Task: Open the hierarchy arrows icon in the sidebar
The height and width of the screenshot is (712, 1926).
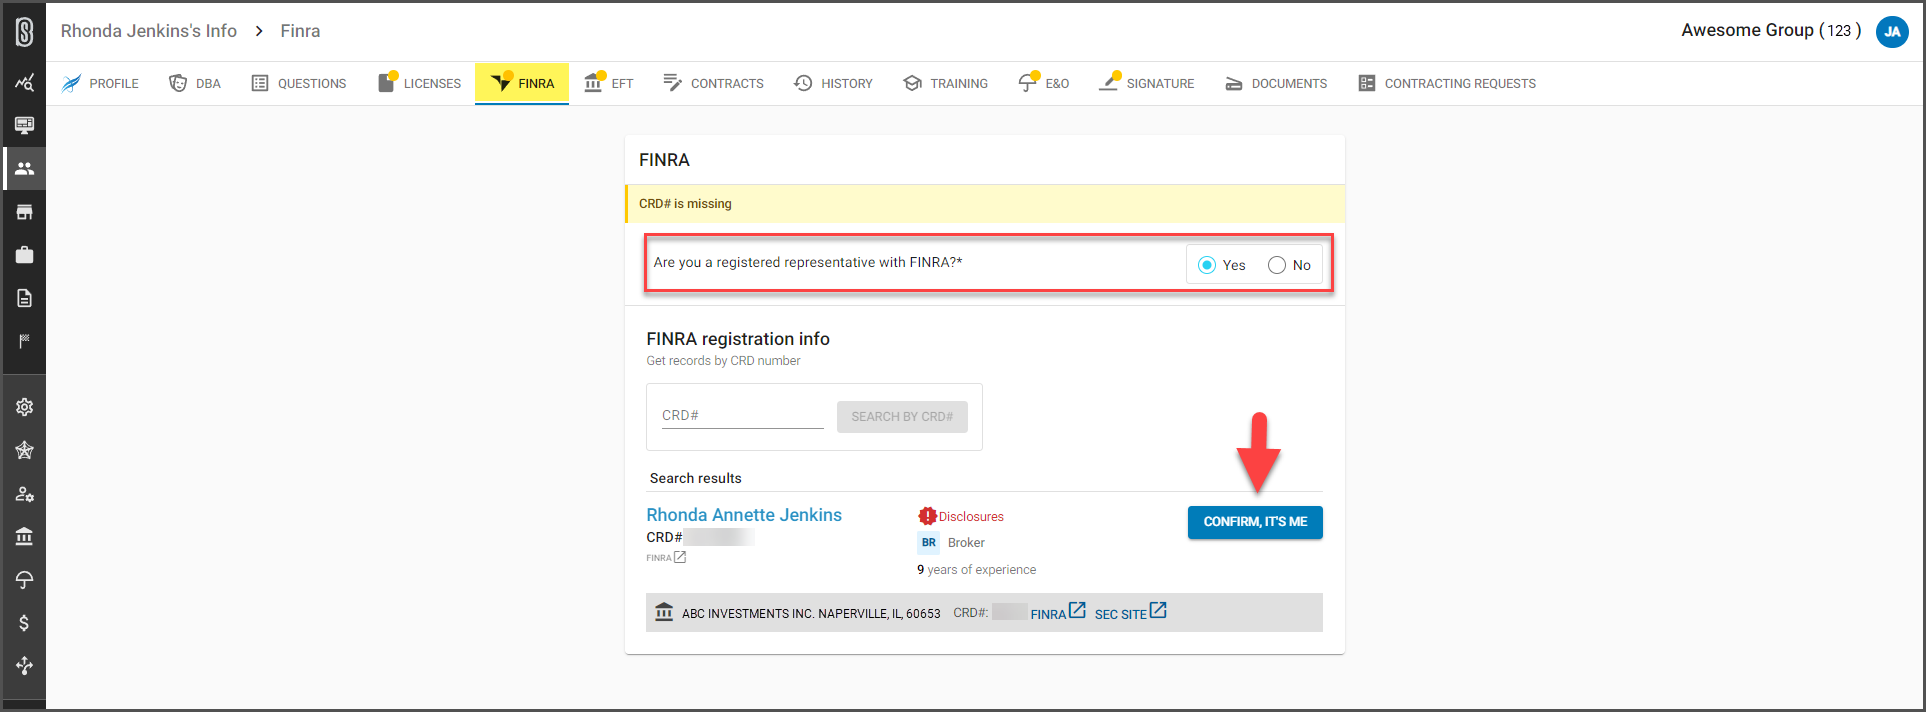Action: coord(24,666)
